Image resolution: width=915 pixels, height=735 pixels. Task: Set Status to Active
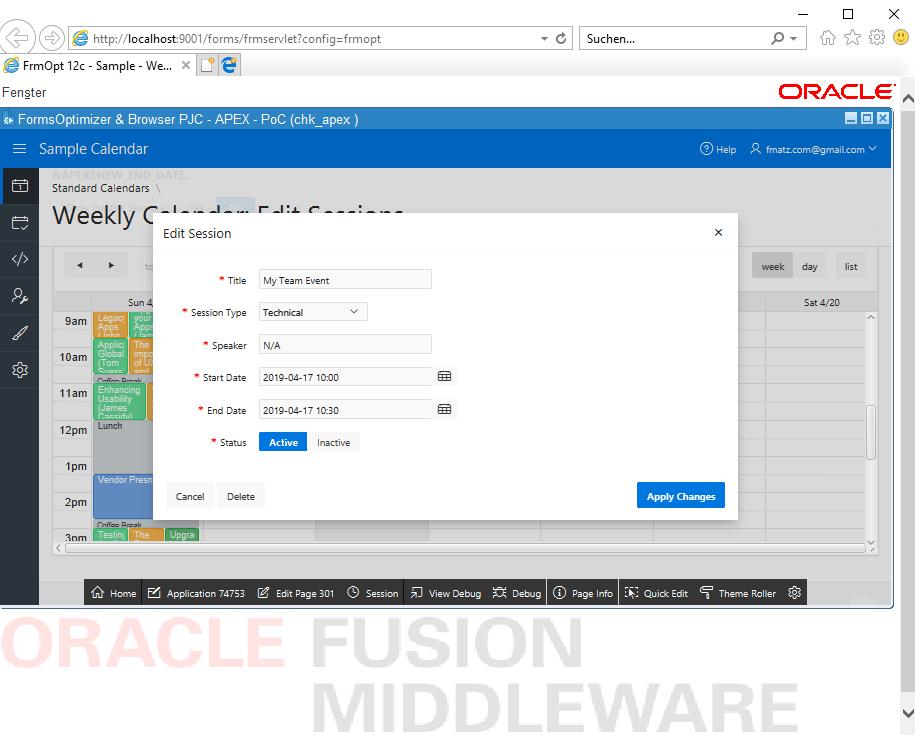283,443
